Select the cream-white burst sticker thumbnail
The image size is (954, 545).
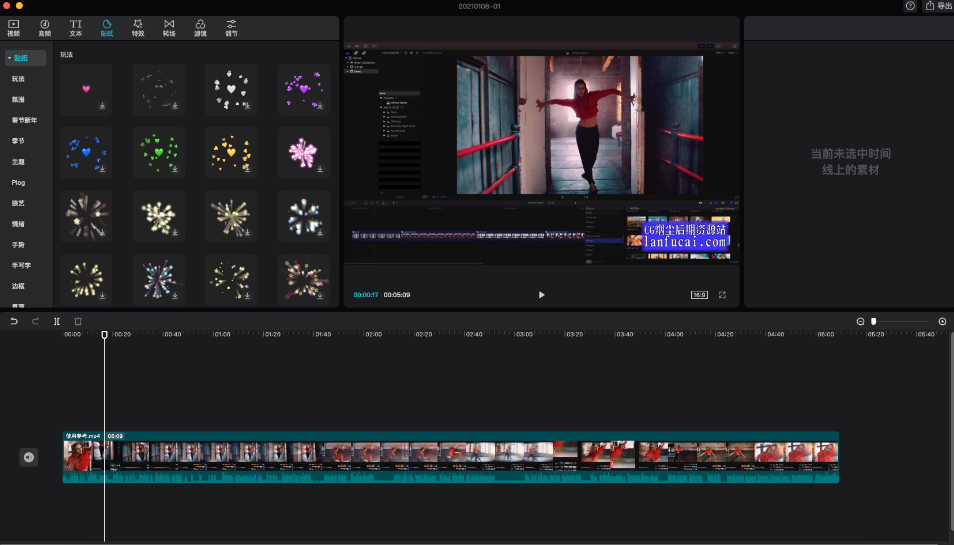click(x=159, y=217)
